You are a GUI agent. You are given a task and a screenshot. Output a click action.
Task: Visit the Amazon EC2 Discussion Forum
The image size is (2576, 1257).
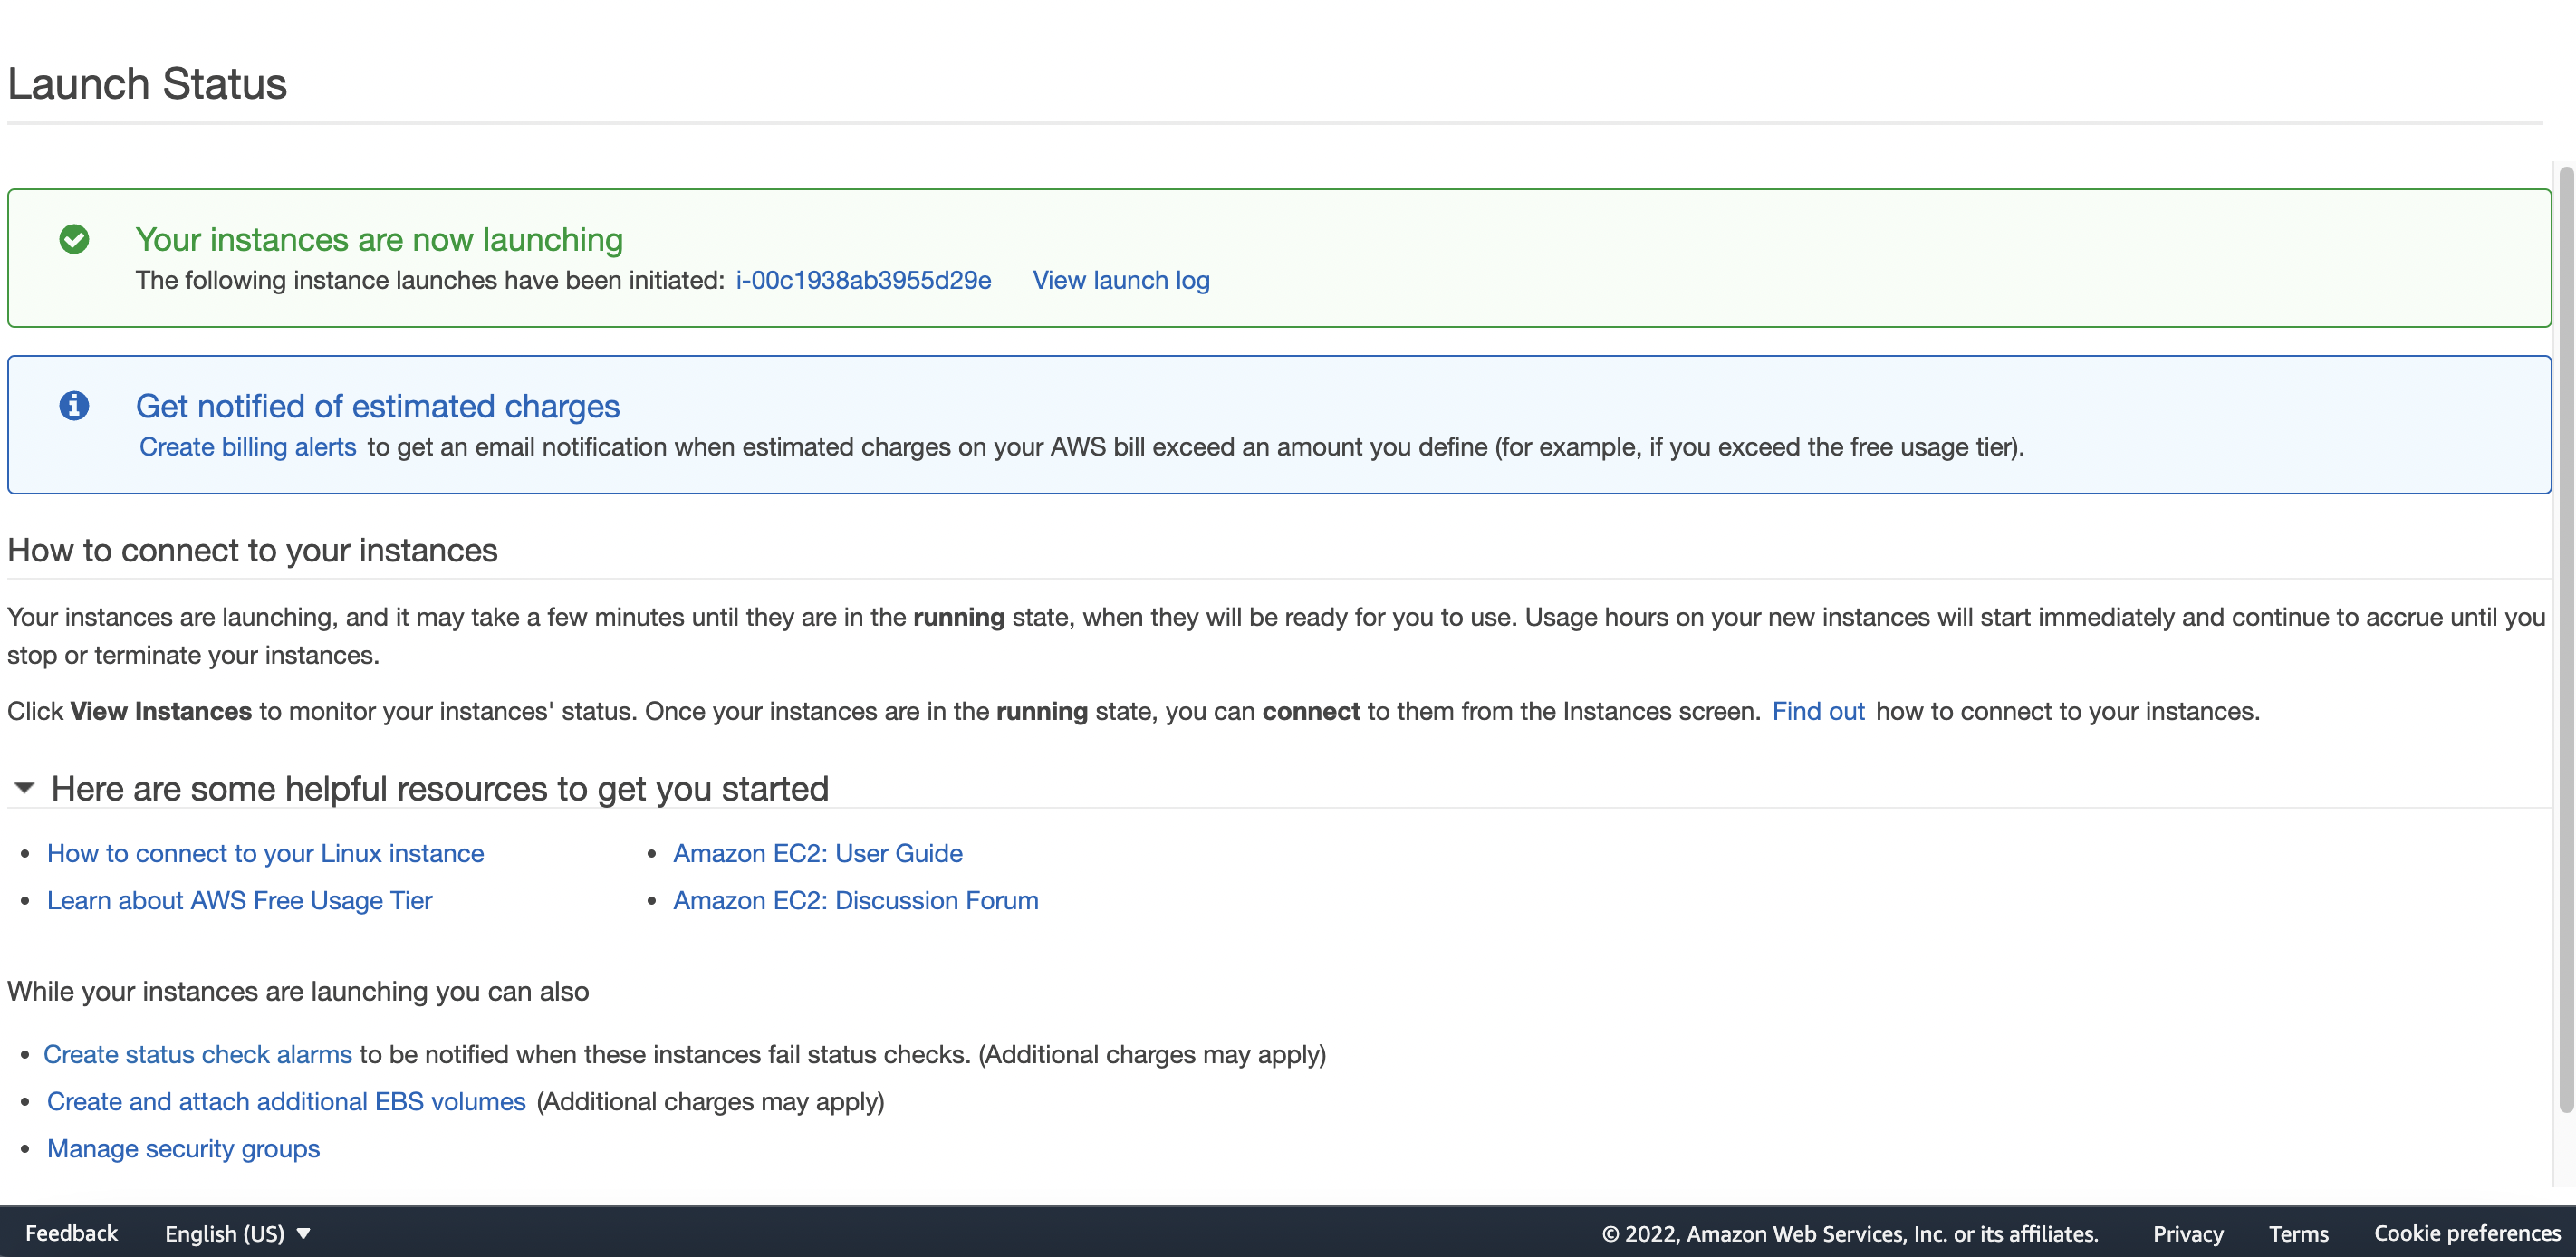[x=855, y=900]
